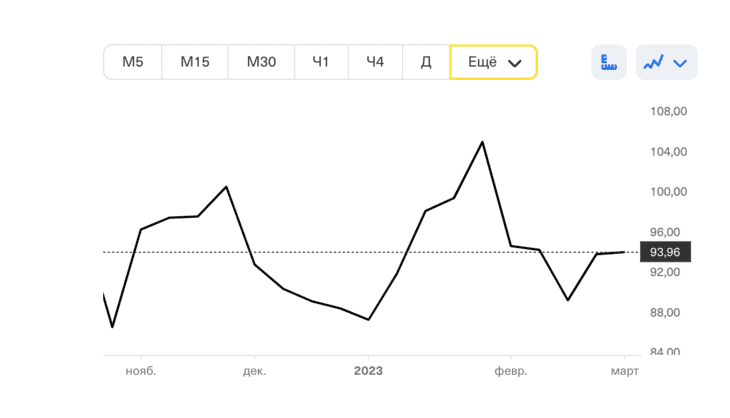Select the Ч1 hourly interval
The width and height of the screenshot is (730, 418).
pyautogui.click(x=321, y=62)
